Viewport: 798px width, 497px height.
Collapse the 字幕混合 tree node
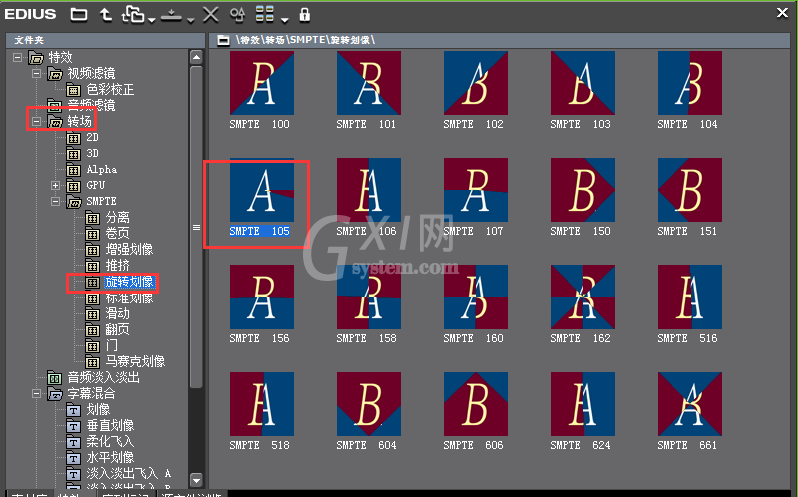click(x=36, y=394)
